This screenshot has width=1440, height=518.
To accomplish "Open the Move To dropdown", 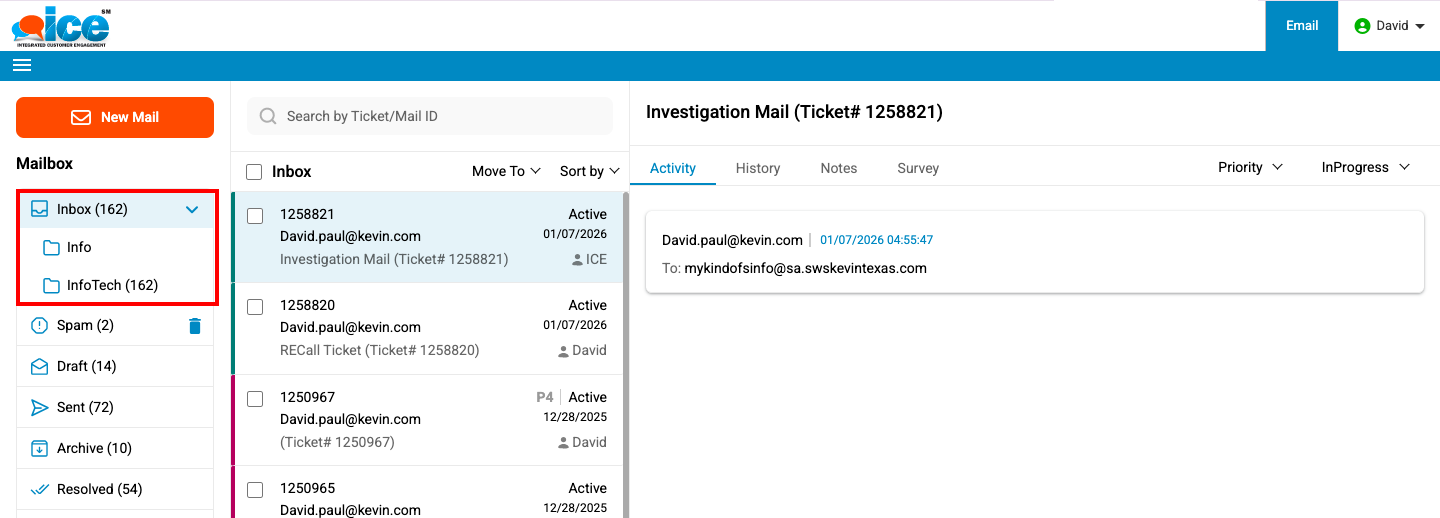I will pos(506,172).
